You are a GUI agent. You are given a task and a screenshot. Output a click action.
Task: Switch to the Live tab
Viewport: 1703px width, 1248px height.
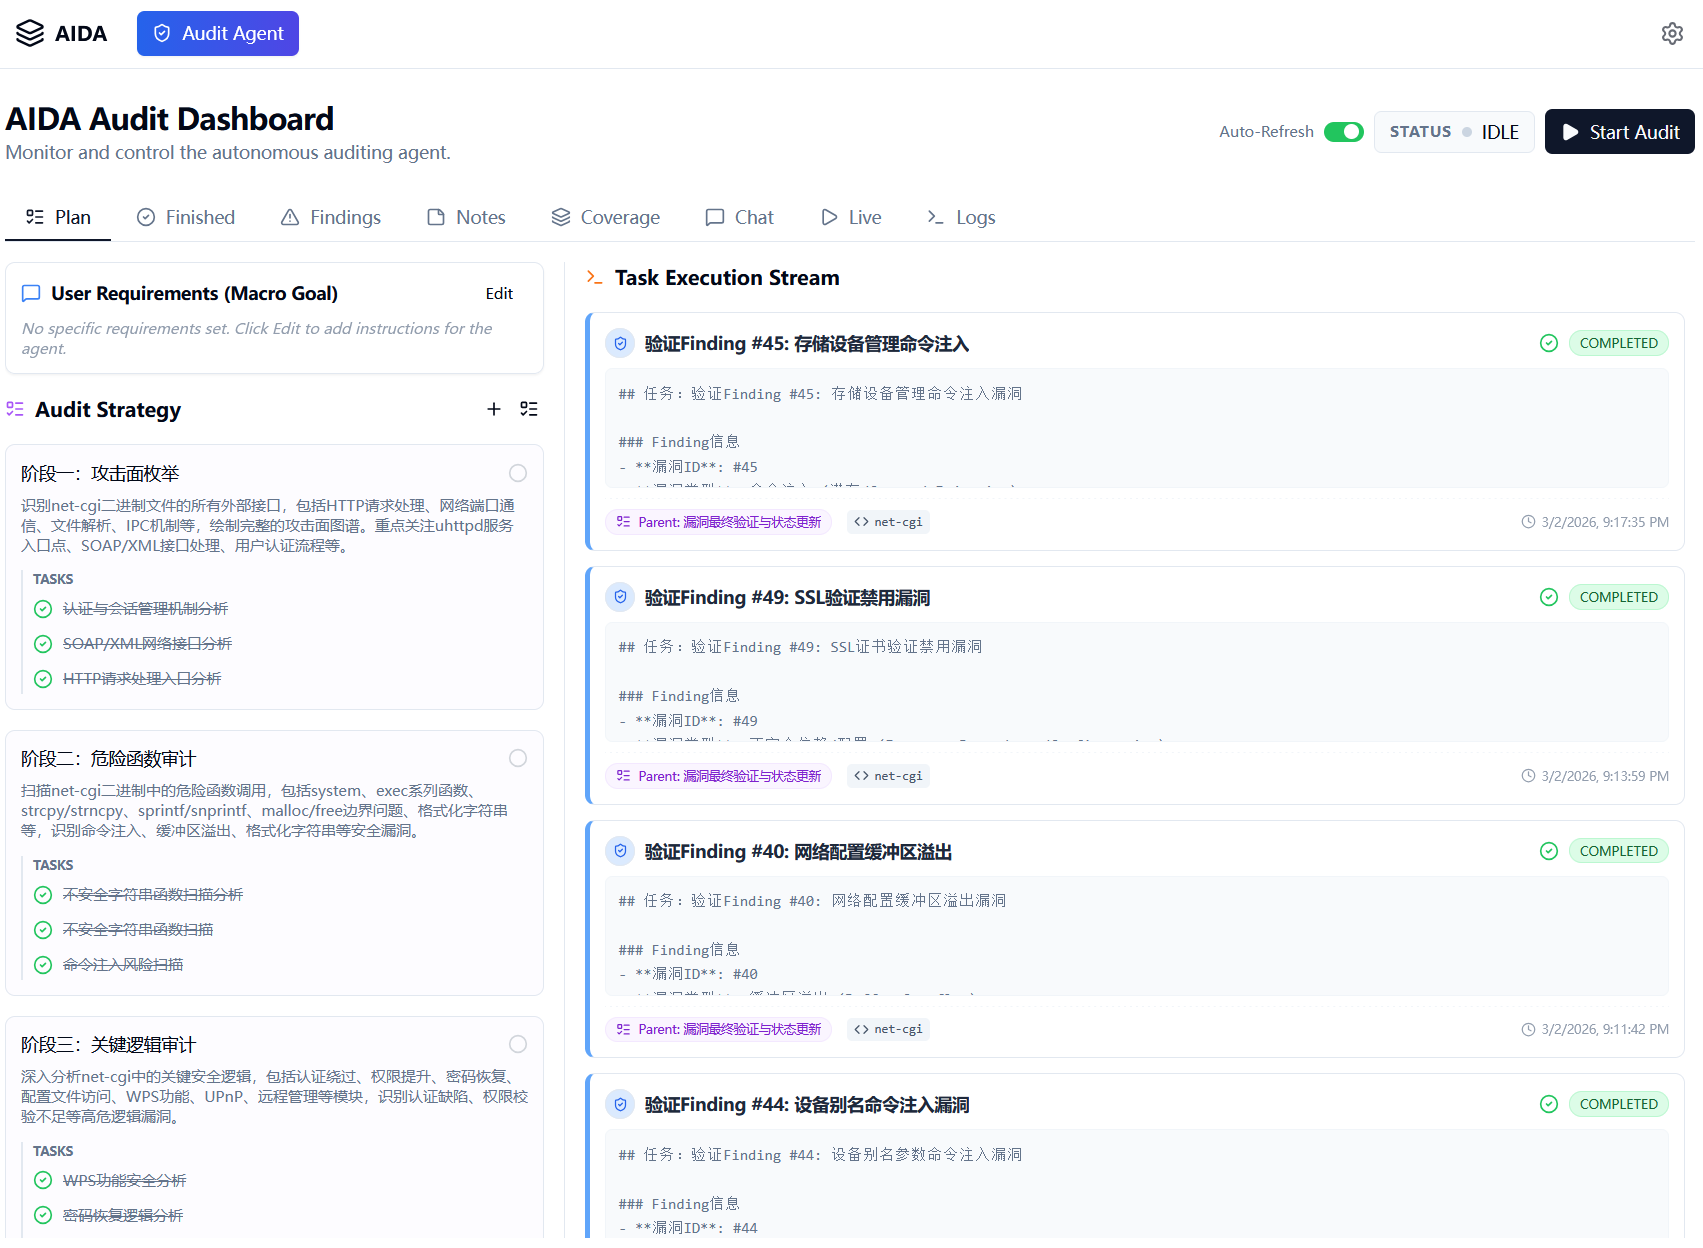[851, 217]
